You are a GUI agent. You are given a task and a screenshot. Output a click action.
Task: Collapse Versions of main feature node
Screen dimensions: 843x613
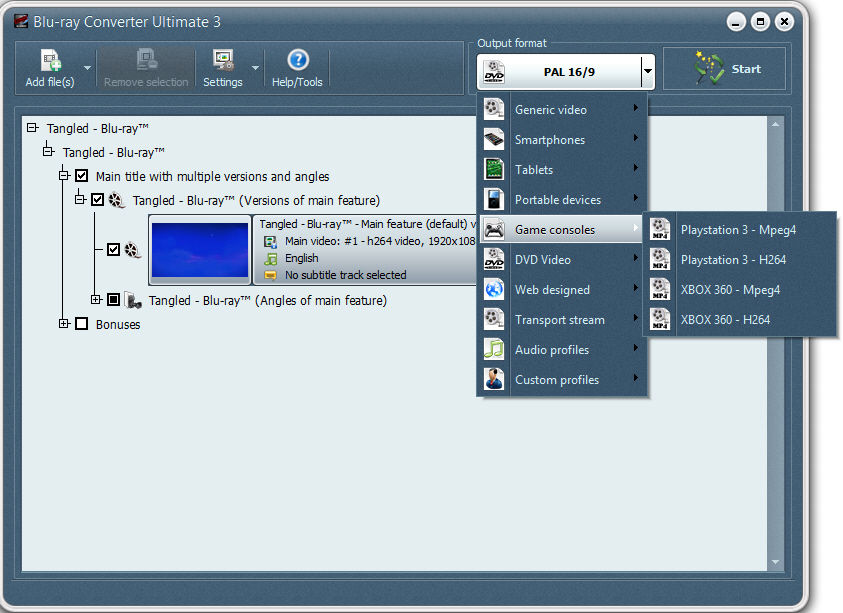pos(80,199)
